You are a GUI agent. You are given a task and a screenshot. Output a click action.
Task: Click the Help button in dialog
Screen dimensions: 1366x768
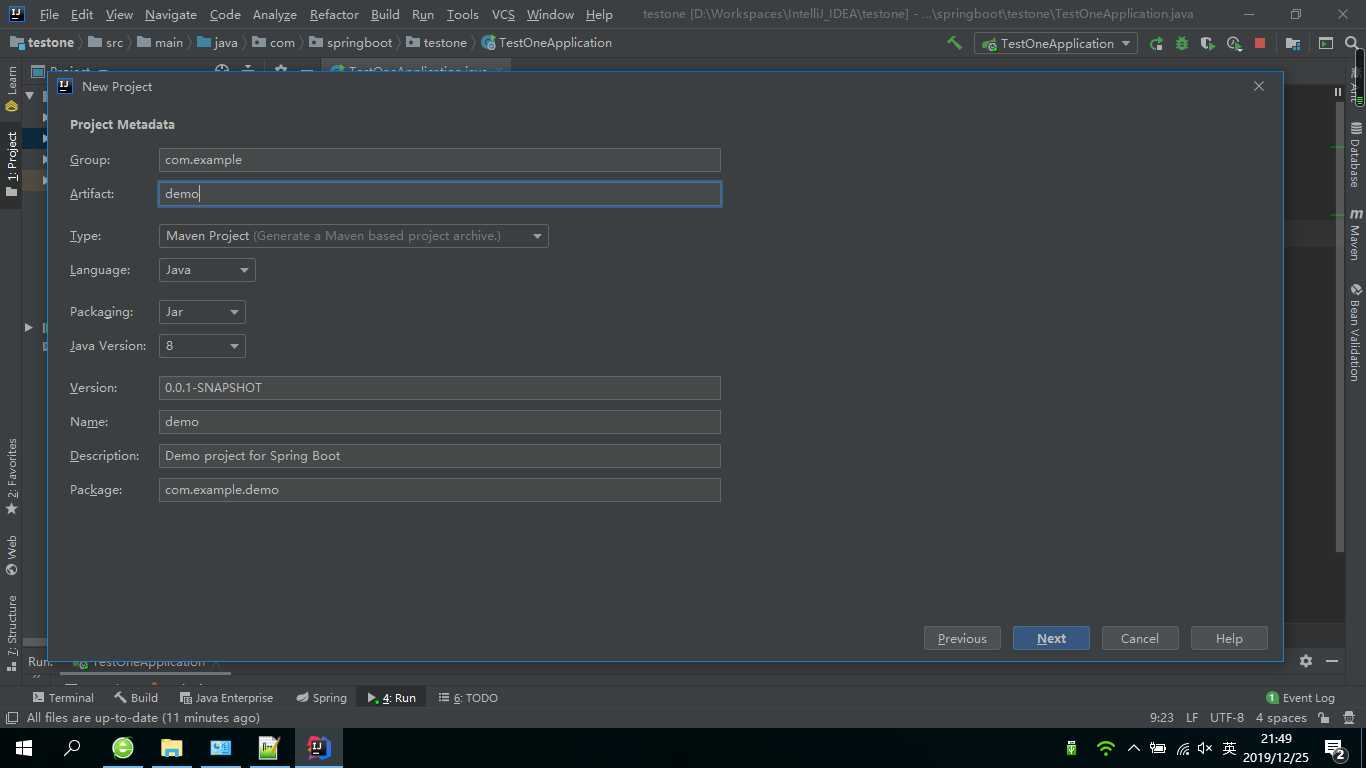[1229, 638]
